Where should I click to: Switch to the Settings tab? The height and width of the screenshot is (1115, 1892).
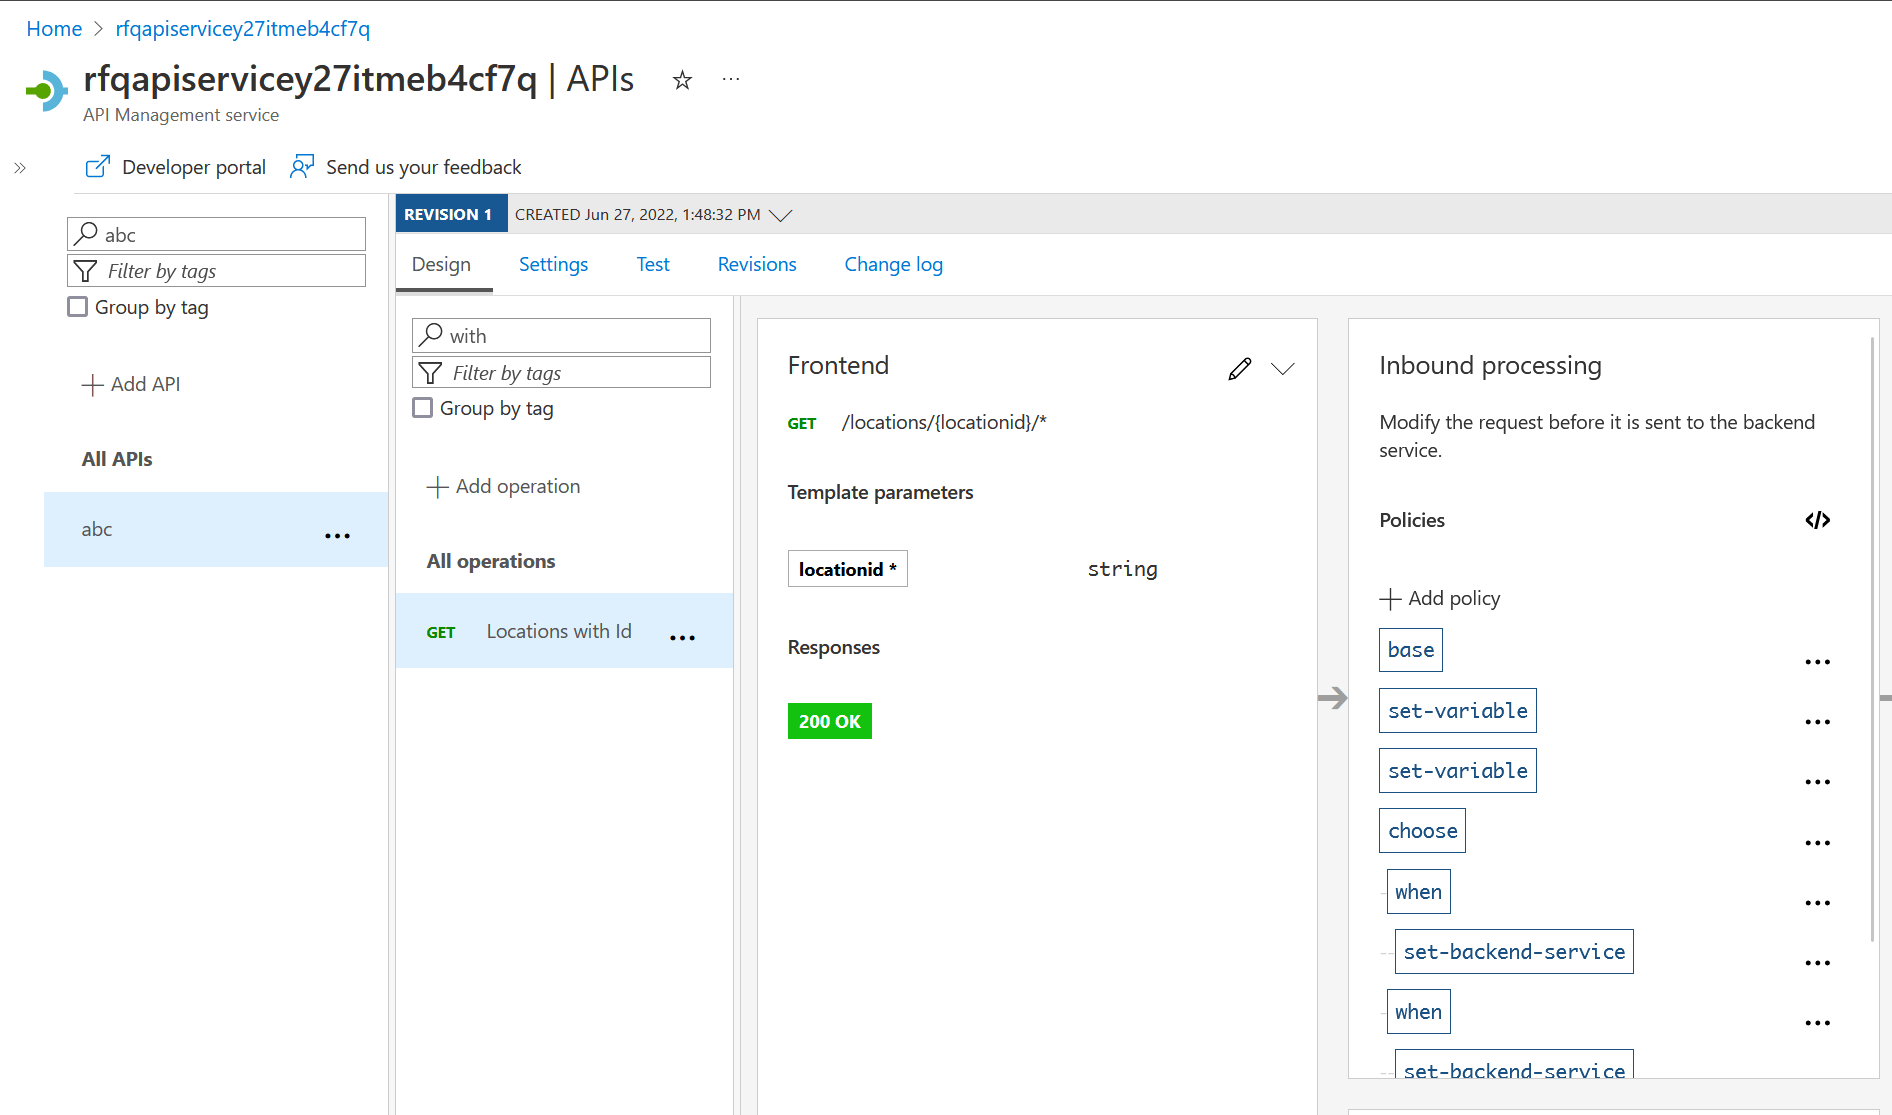(552, 264)
